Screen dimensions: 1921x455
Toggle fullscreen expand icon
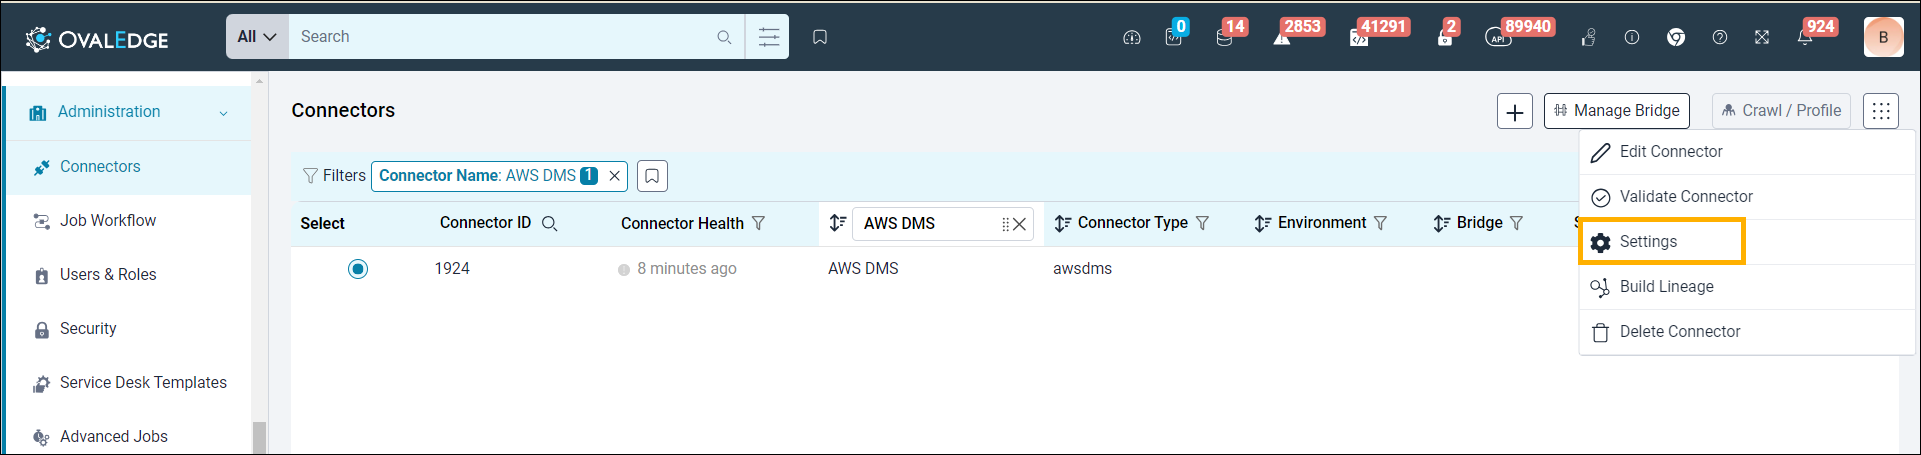coord(1762,38)
